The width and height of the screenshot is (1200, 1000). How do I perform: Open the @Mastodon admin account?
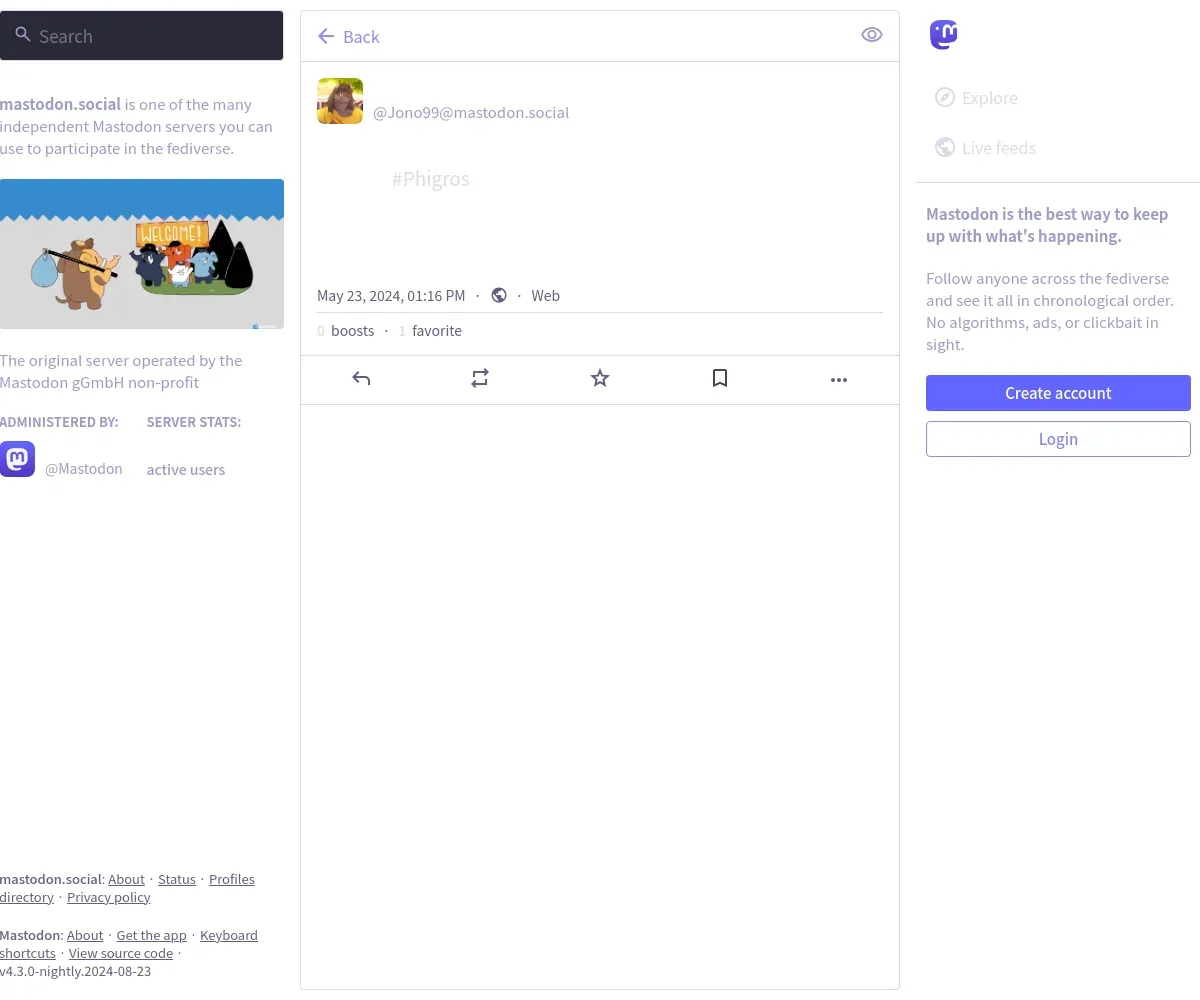click(x=84, y=469)
